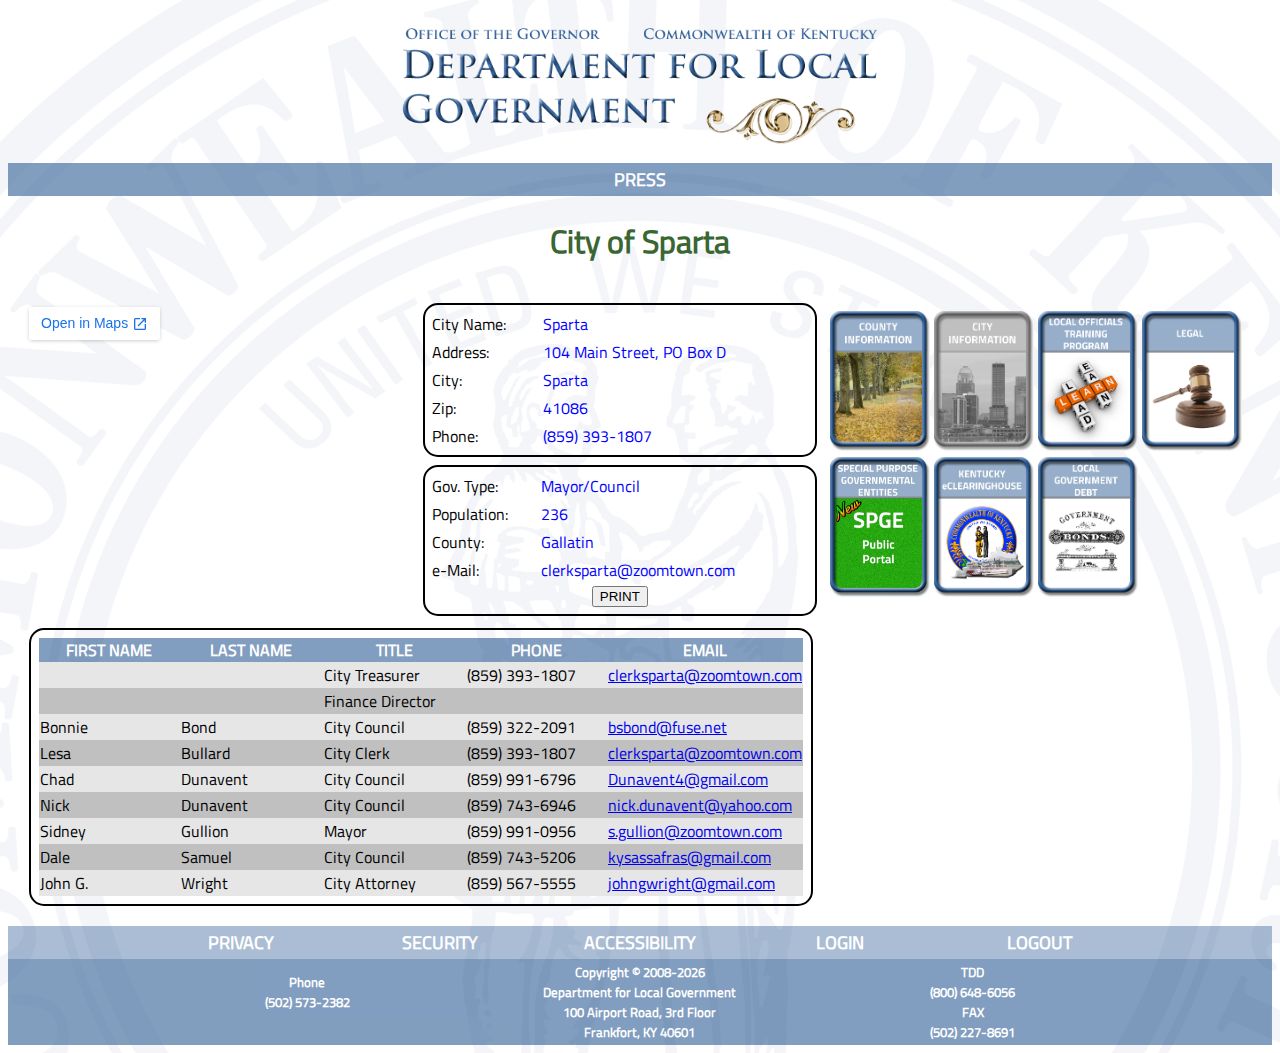The image size is (1280, 1053).
Task: Email Mayor at s.gullion@zoomtown.com
Action: coord(695,832)
